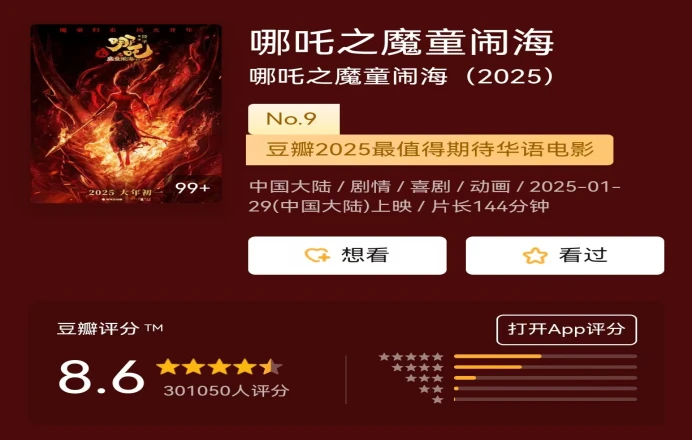
Task: Click the 301050人评分 count text
Action: click(x=226, y=391)
